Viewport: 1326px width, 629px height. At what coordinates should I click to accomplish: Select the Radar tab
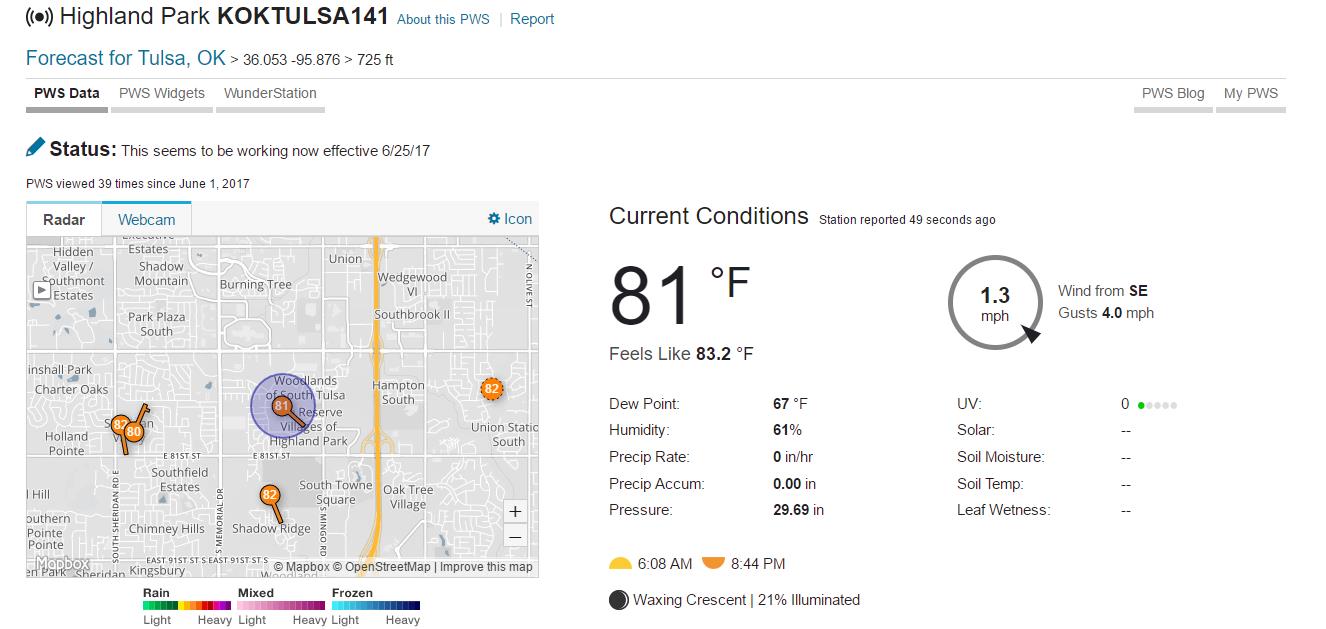point(64,220)
